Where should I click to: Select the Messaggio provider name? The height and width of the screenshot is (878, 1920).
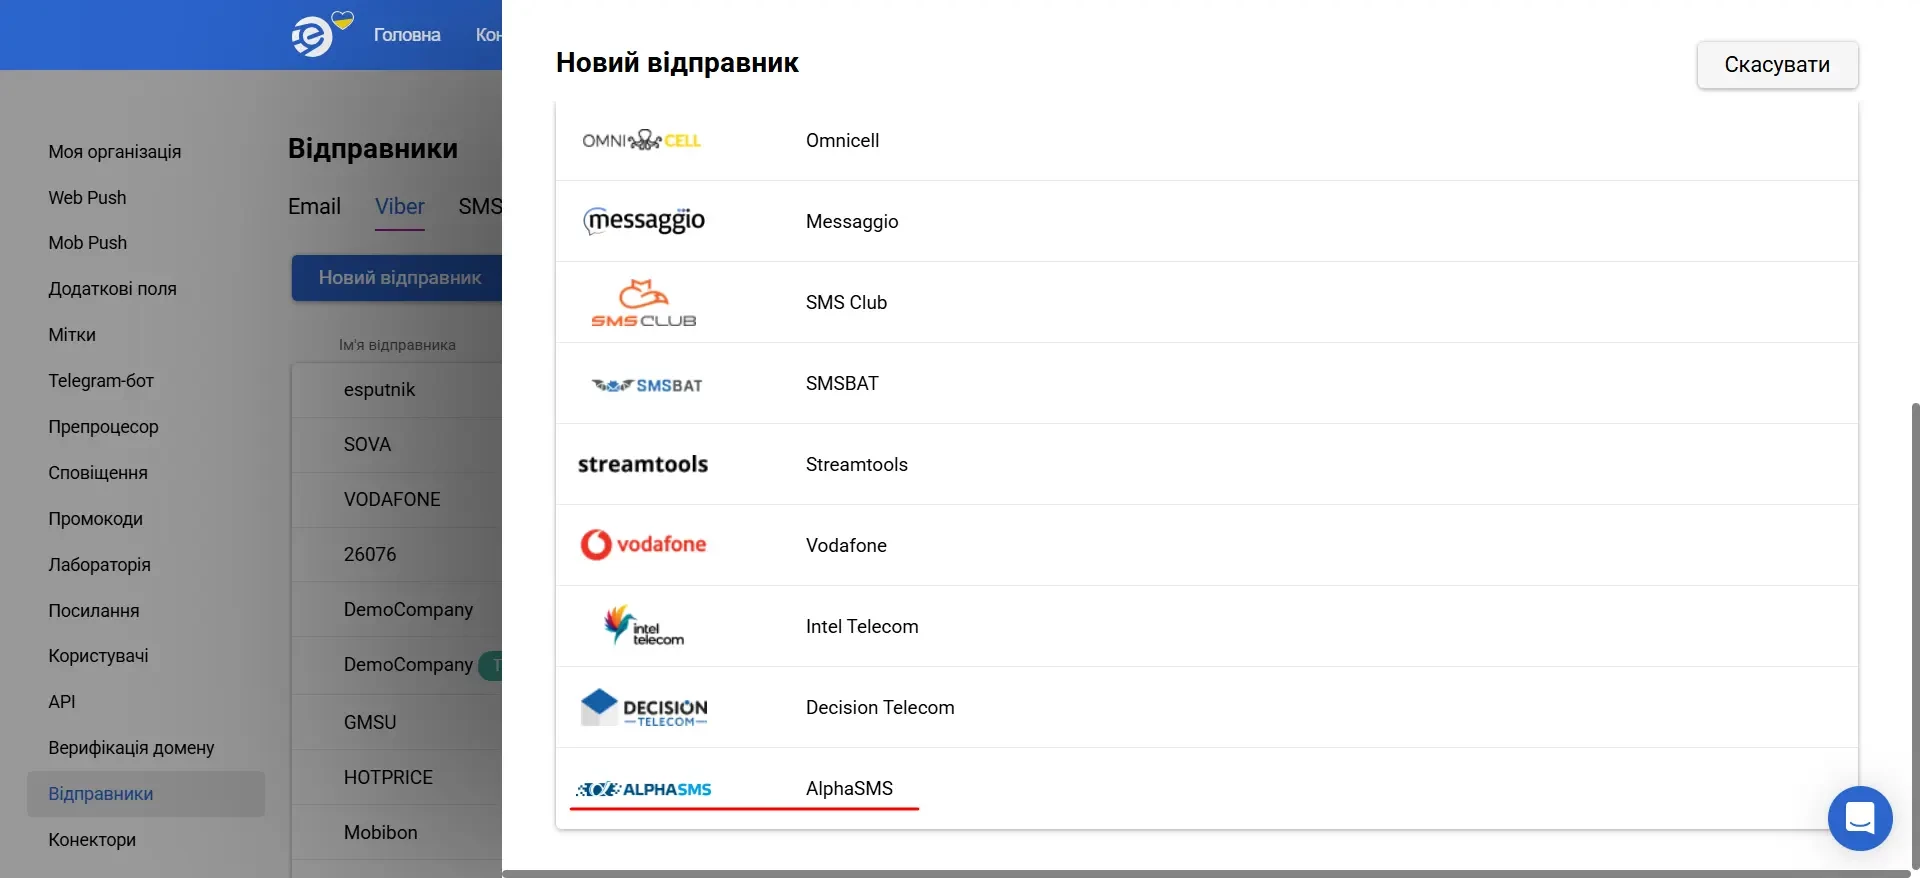(x=852, y=222)
